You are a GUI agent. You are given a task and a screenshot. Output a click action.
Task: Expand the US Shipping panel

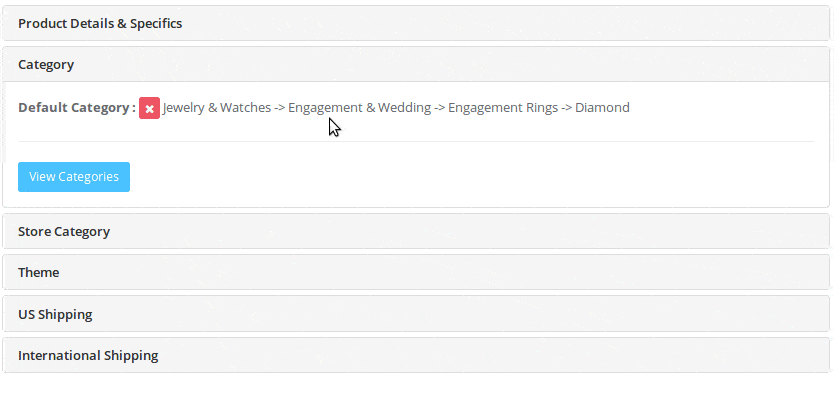pos(55,314)
